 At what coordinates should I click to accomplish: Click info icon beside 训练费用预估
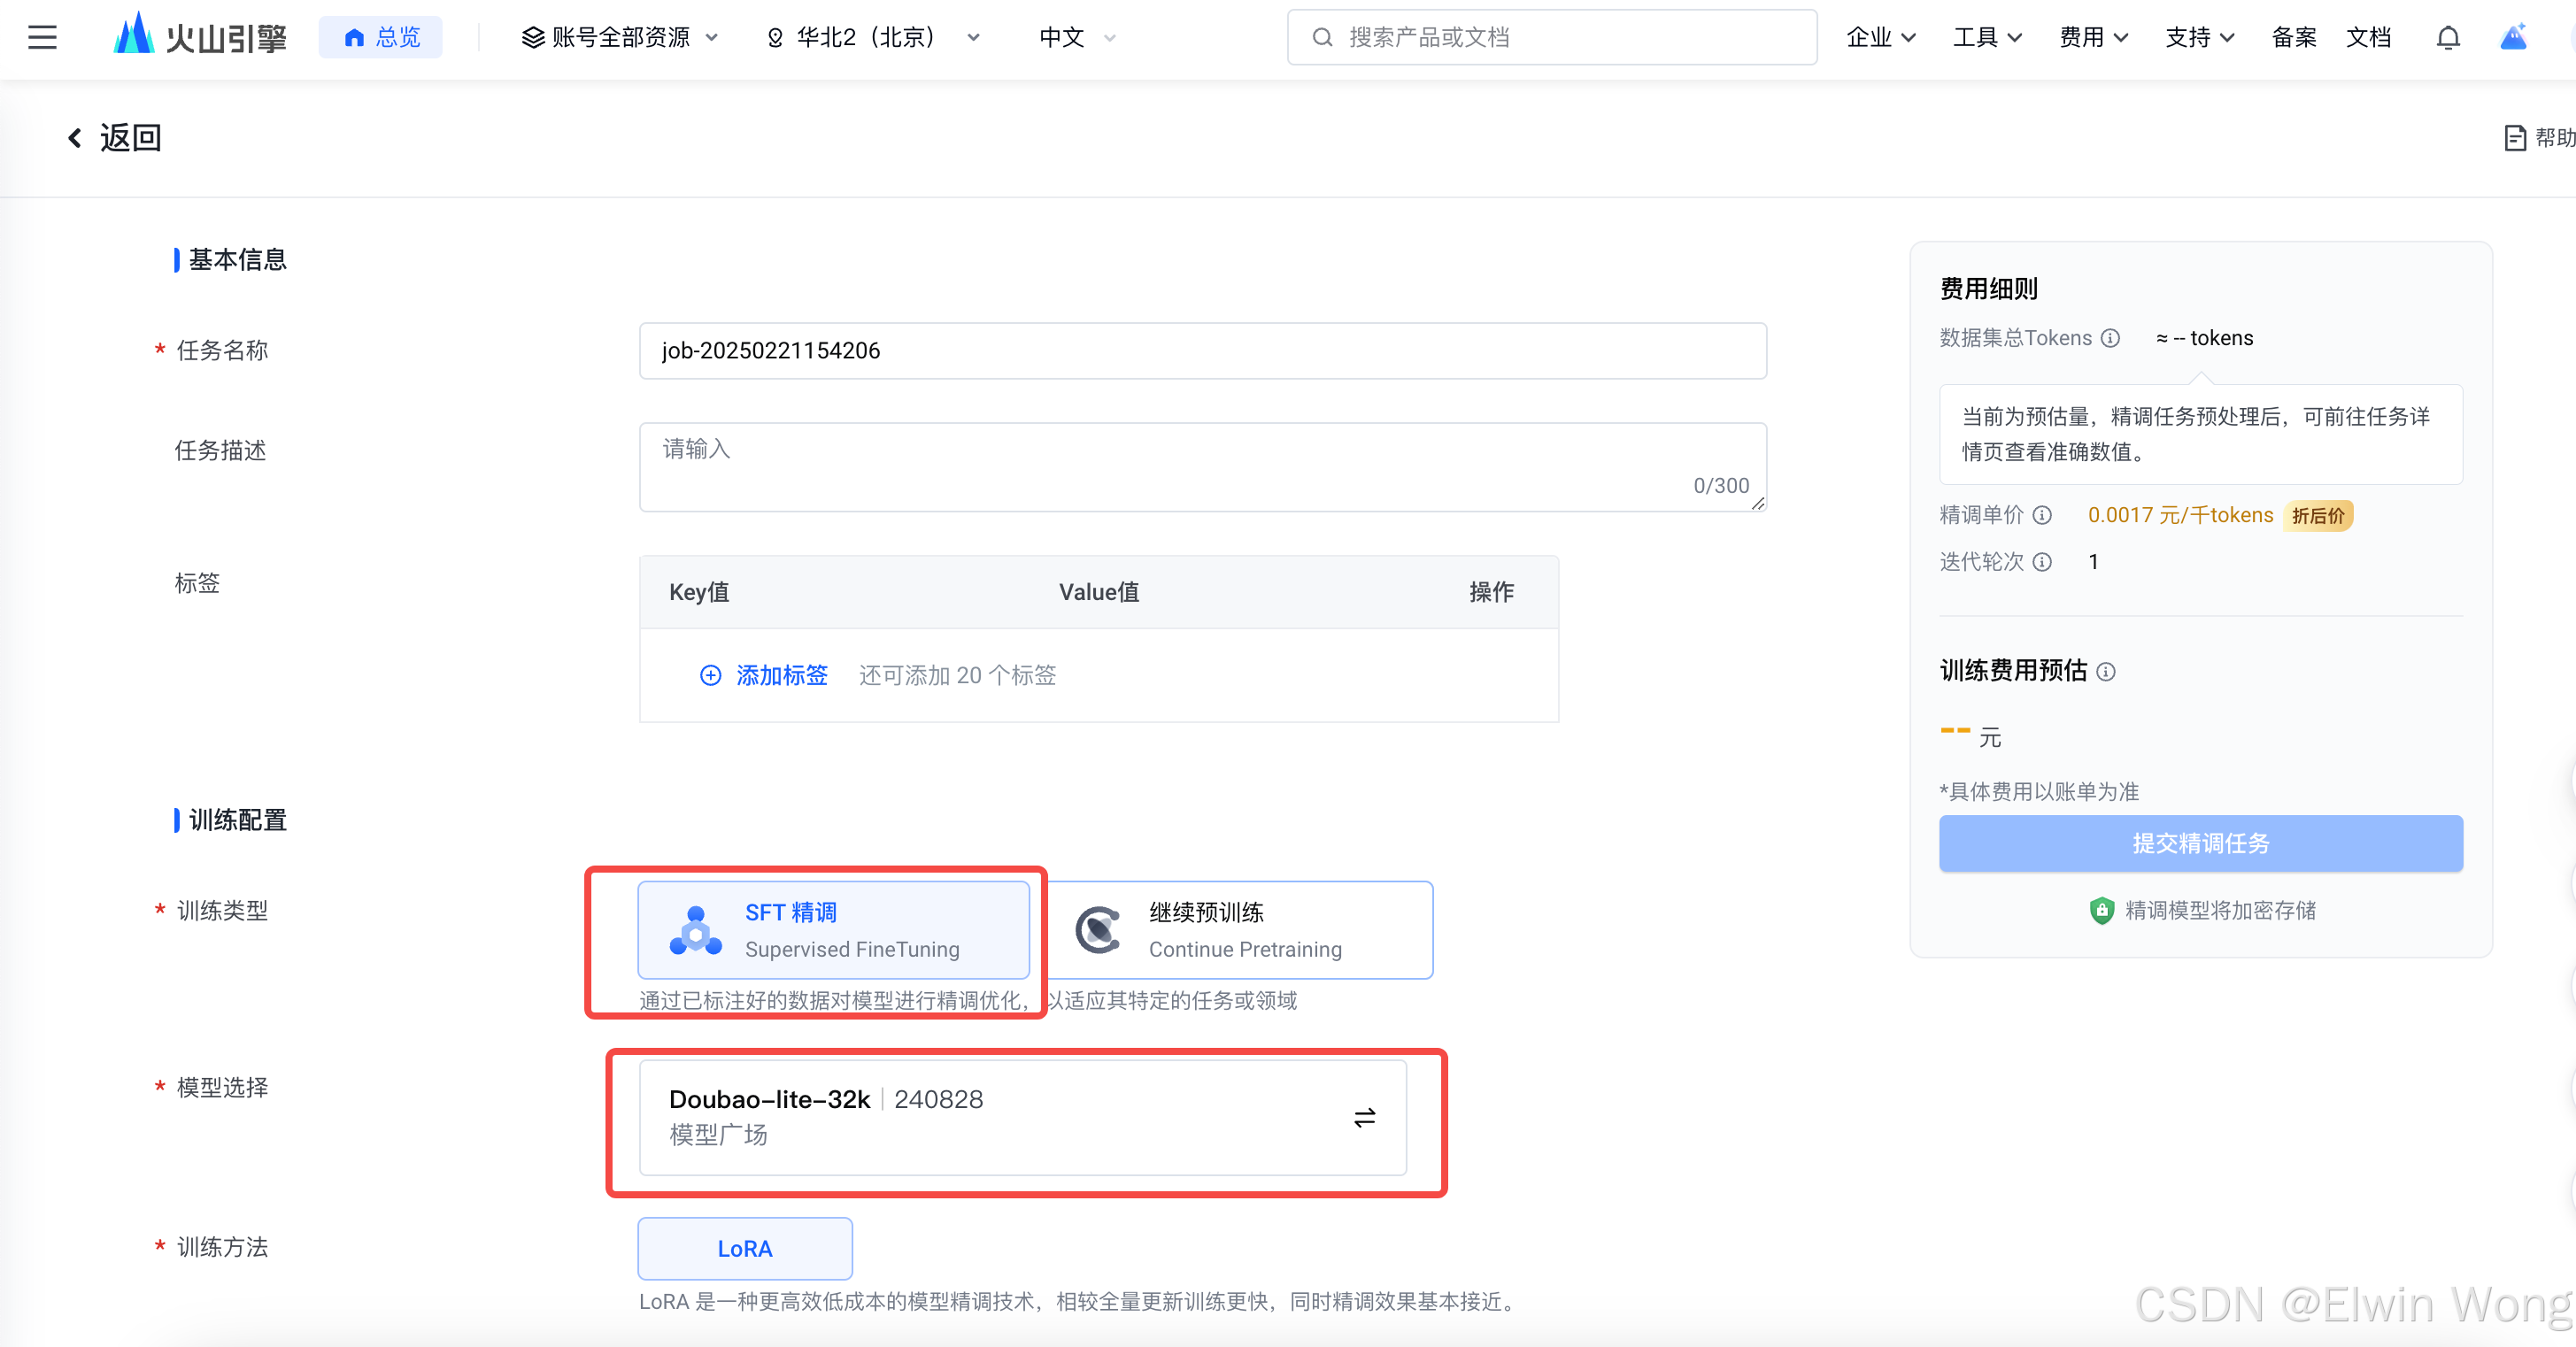2106,671
